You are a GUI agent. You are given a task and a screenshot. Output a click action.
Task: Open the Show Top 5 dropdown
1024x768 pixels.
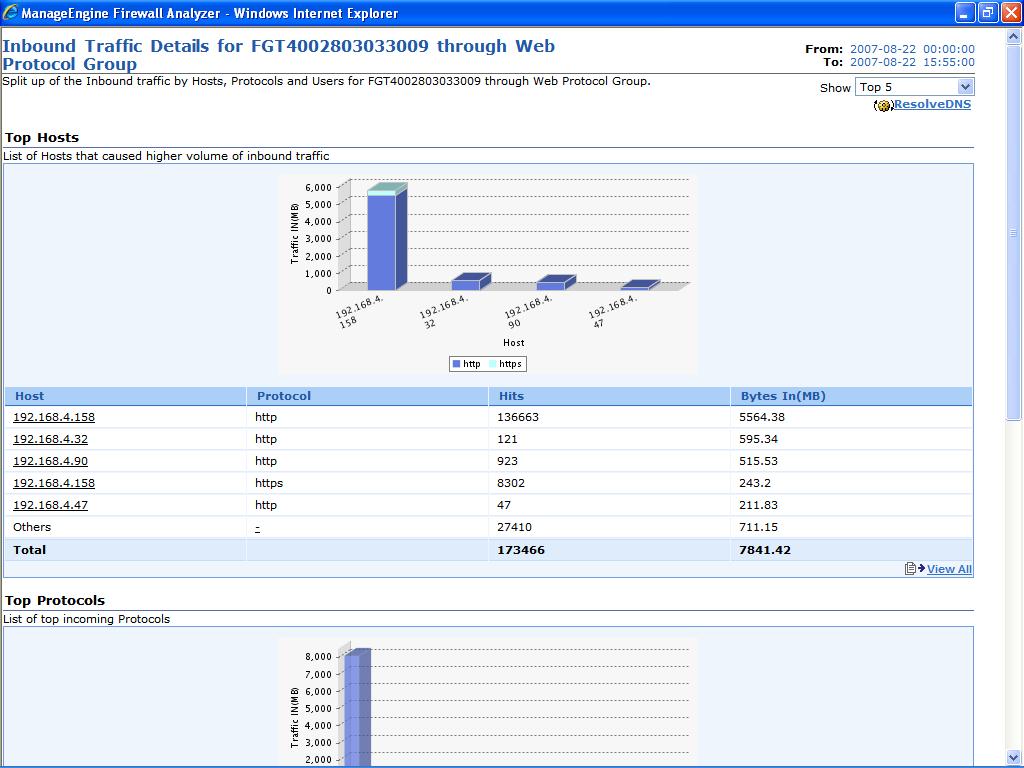point(914,87)
